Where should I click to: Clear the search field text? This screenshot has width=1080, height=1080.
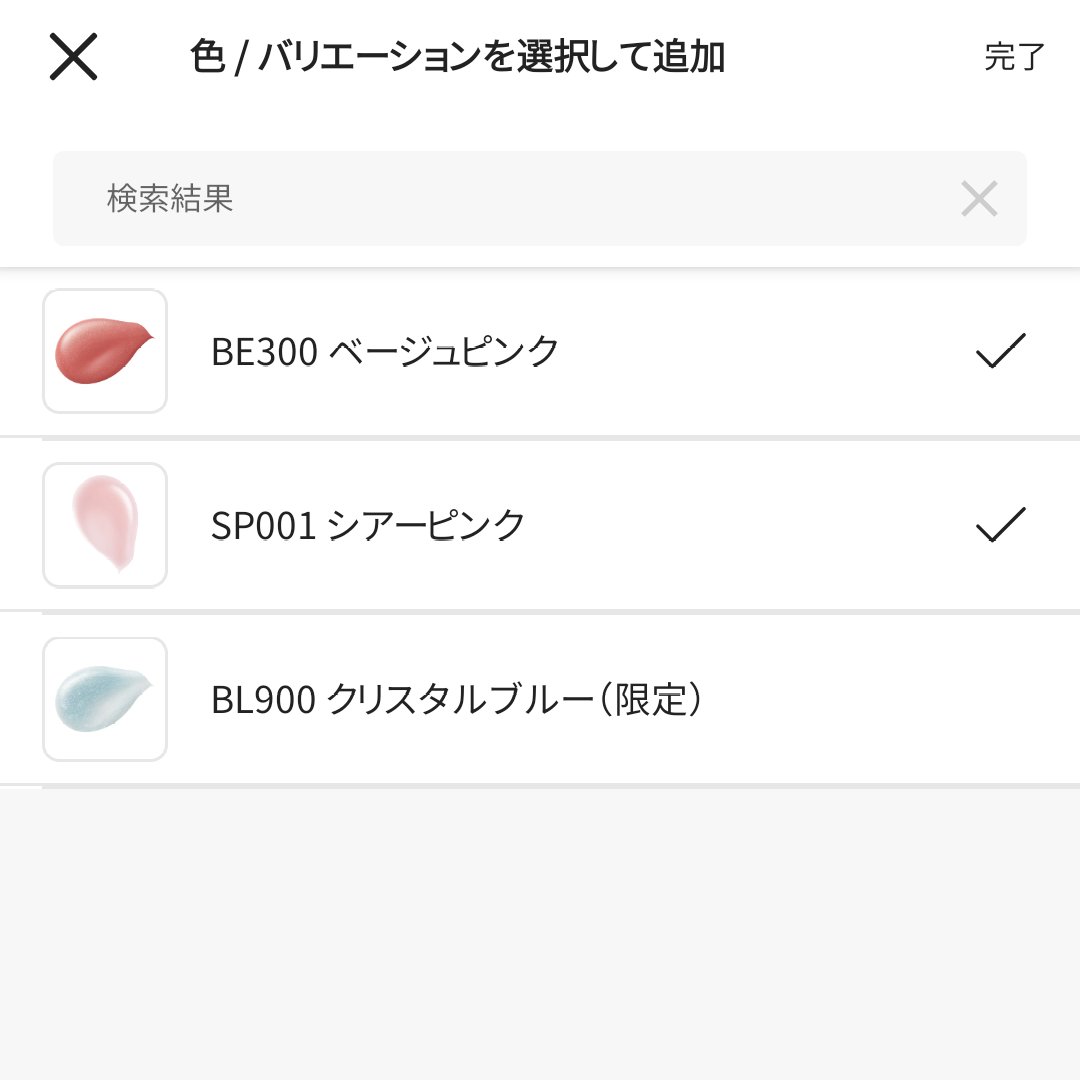(979, 199)
